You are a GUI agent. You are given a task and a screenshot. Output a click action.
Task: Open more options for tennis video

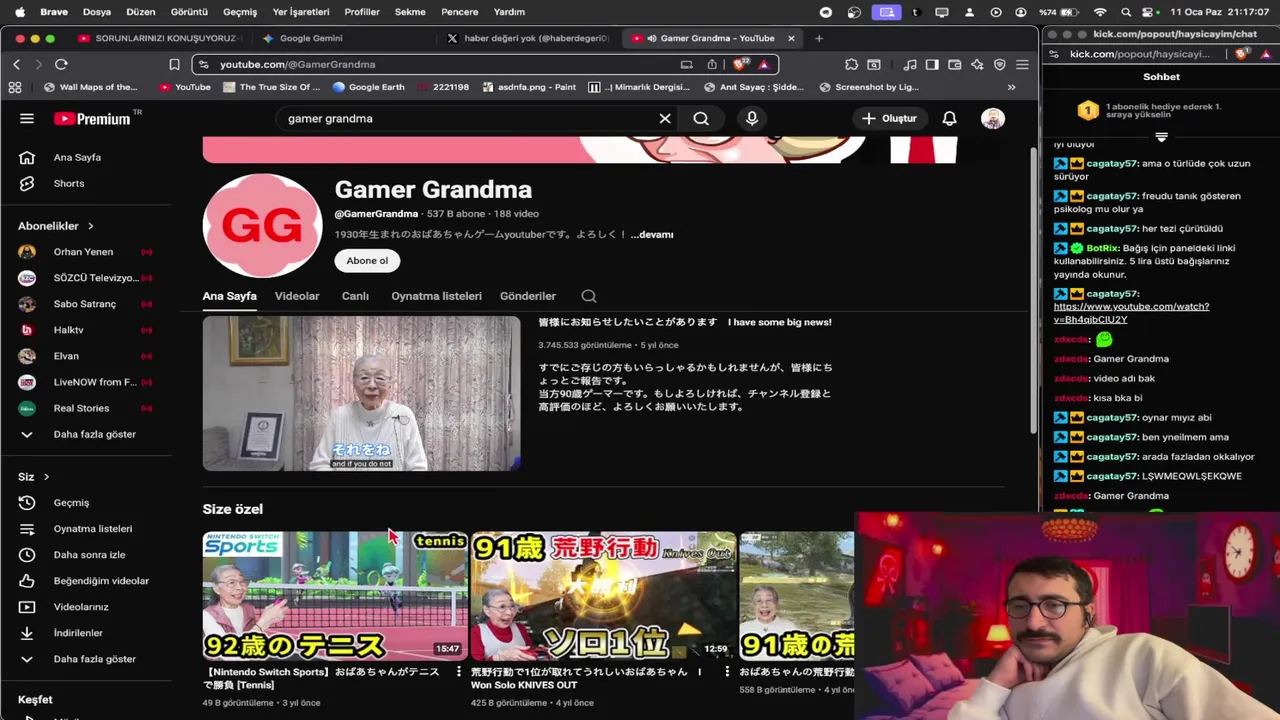(x=459, y=672)
